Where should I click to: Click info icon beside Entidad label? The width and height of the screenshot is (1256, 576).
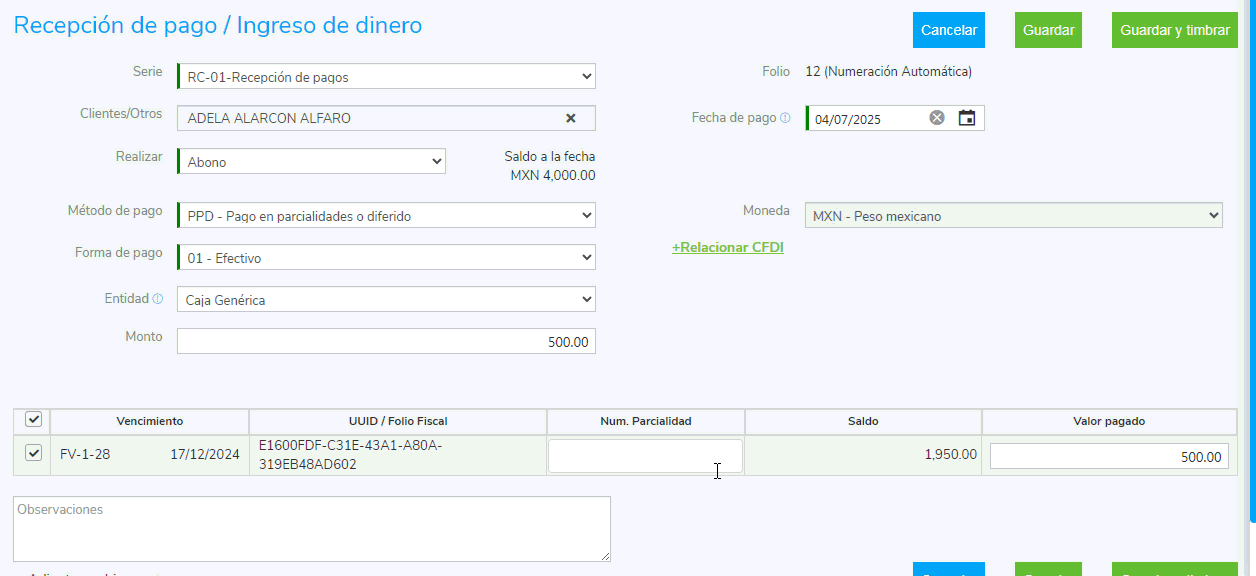coord(157,299)
